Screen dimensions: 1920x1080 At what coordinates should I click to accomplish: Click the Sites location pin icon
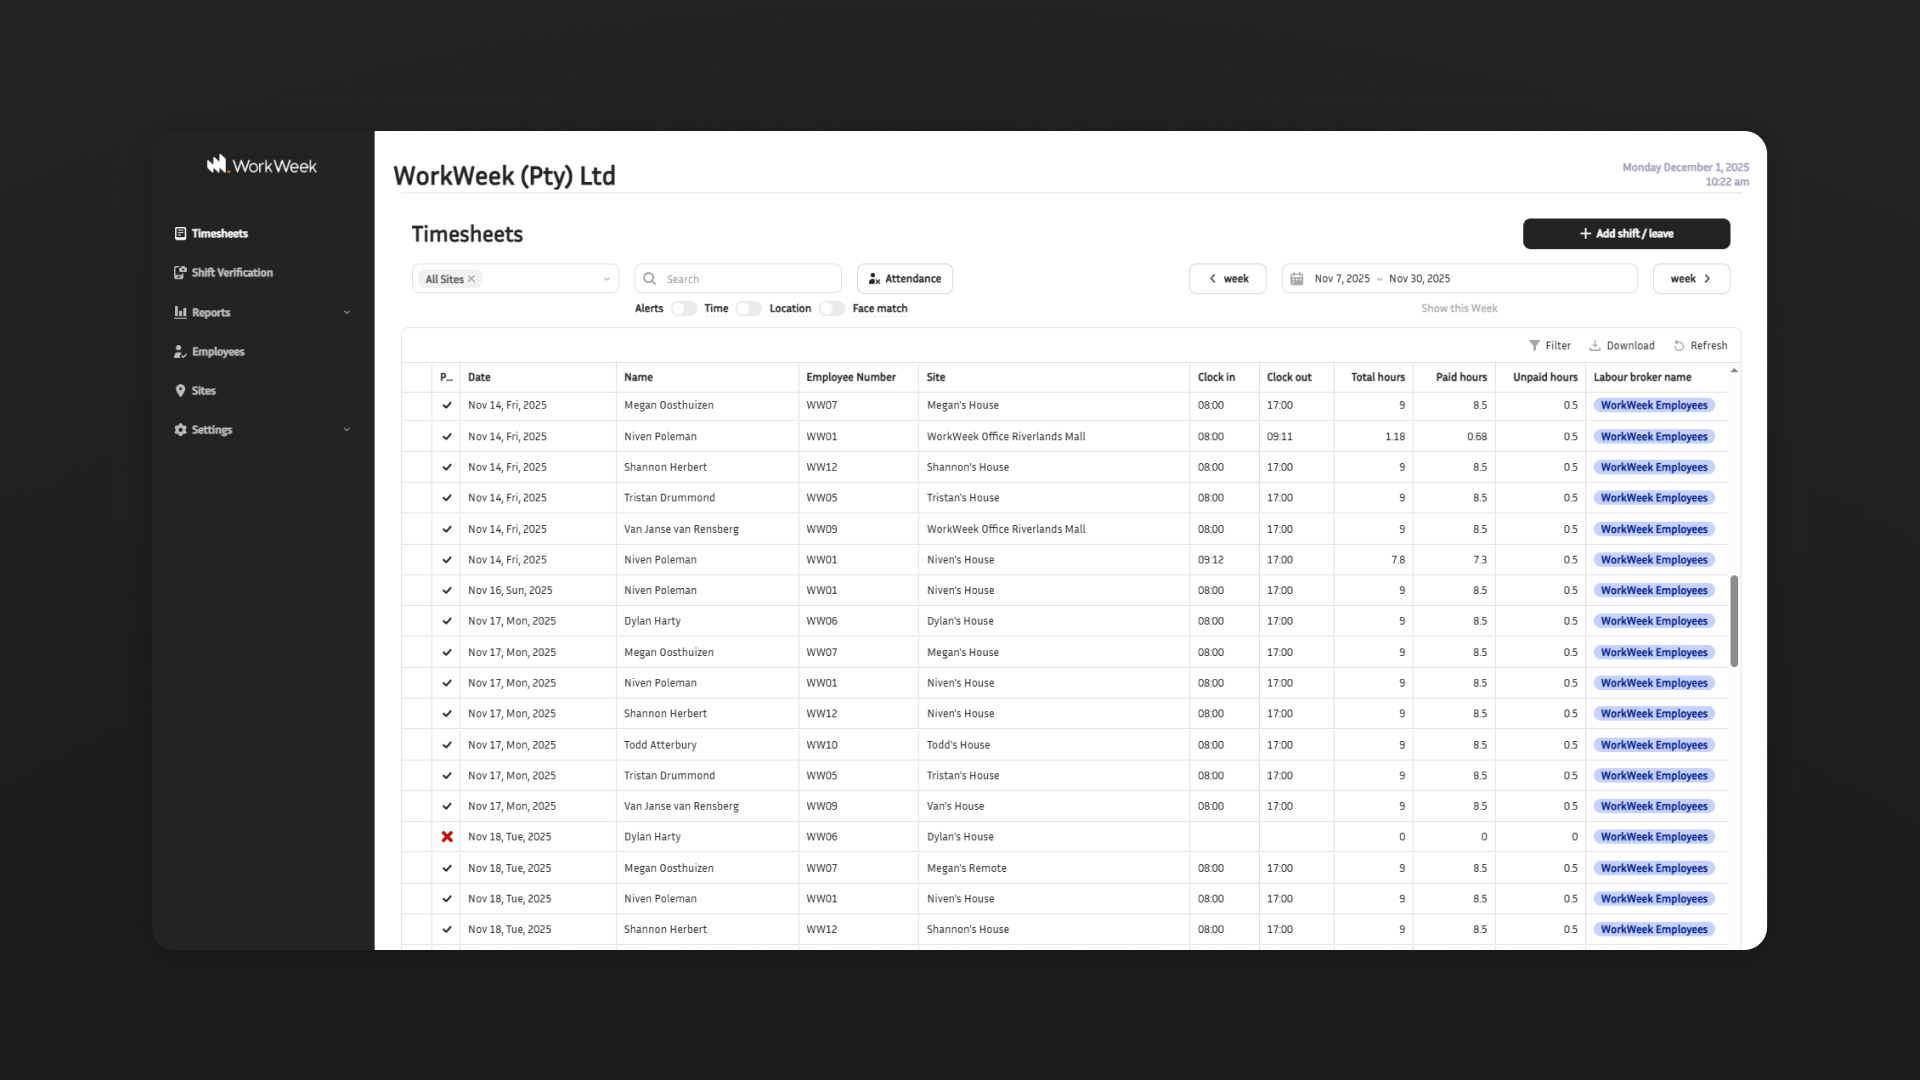click(180, 391)
